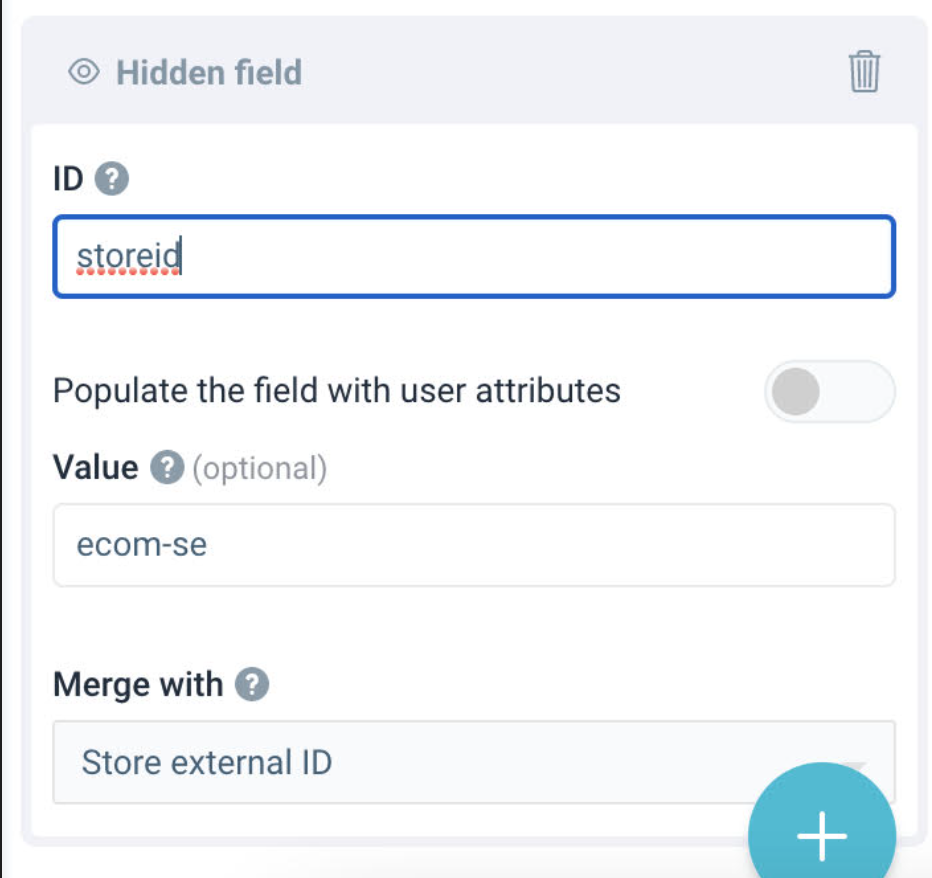932x878 pixels.
Task: Delete the hidden field with trash icon
Action: (864, 71)
